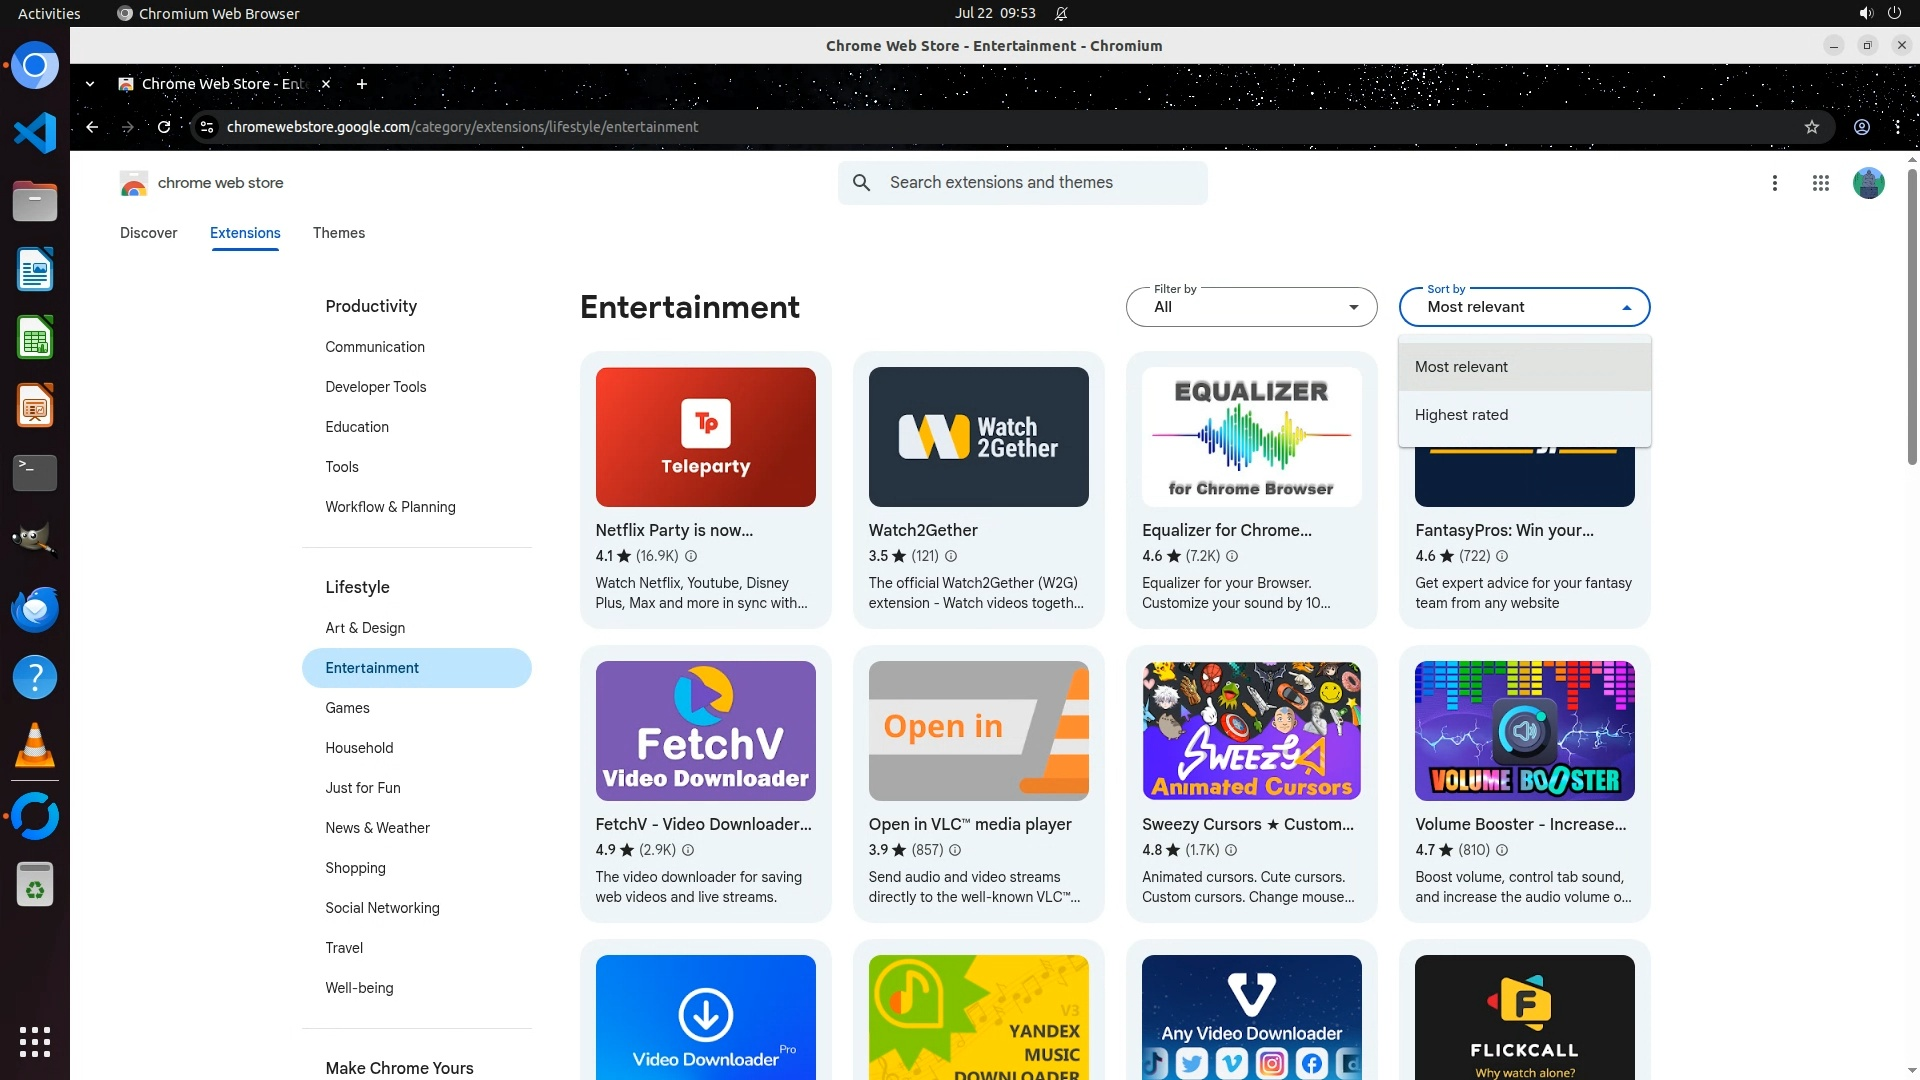Open the Sweezy Cursors thumbnail
The image size is (1920, 1080).
point(1251,731)
